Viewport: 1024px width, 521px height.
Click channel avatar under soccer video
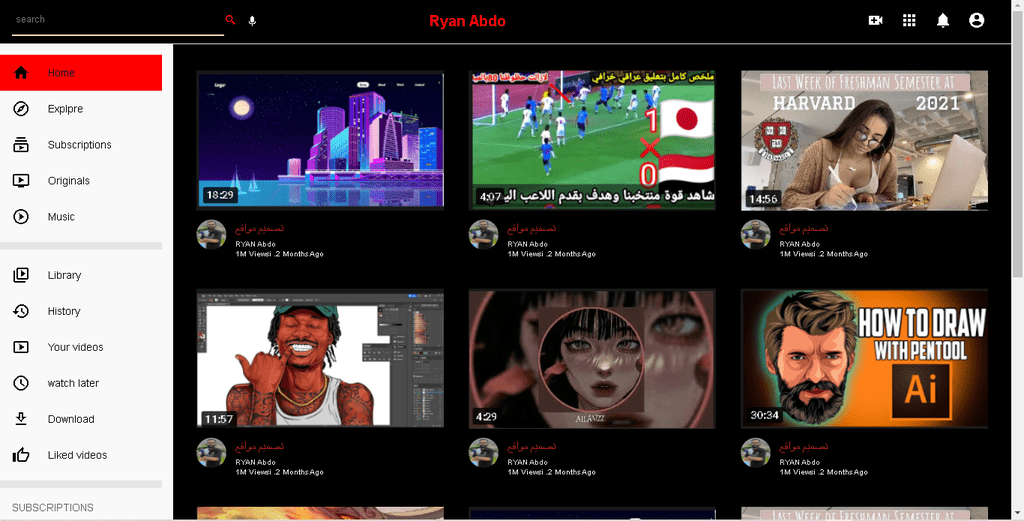tap(483, 234)
